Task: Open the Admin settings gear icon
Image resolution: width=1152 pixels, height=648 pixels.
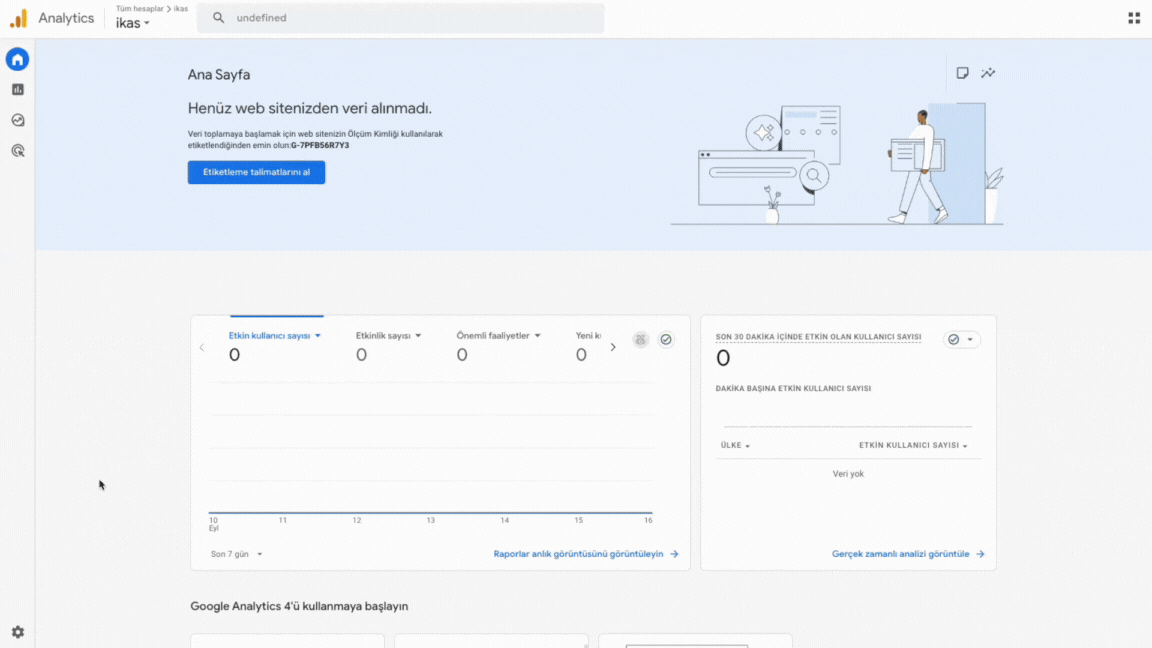Action: pos(17,632)
